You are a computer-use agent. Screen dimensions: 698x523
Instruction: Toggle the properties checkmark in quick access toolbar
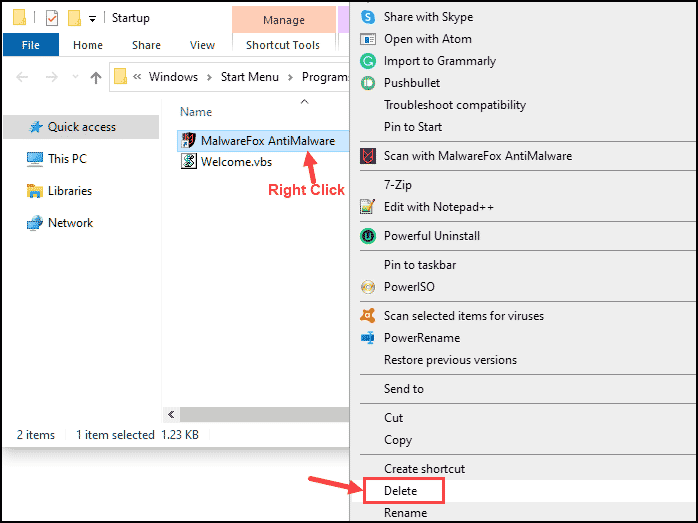point(52,18)
